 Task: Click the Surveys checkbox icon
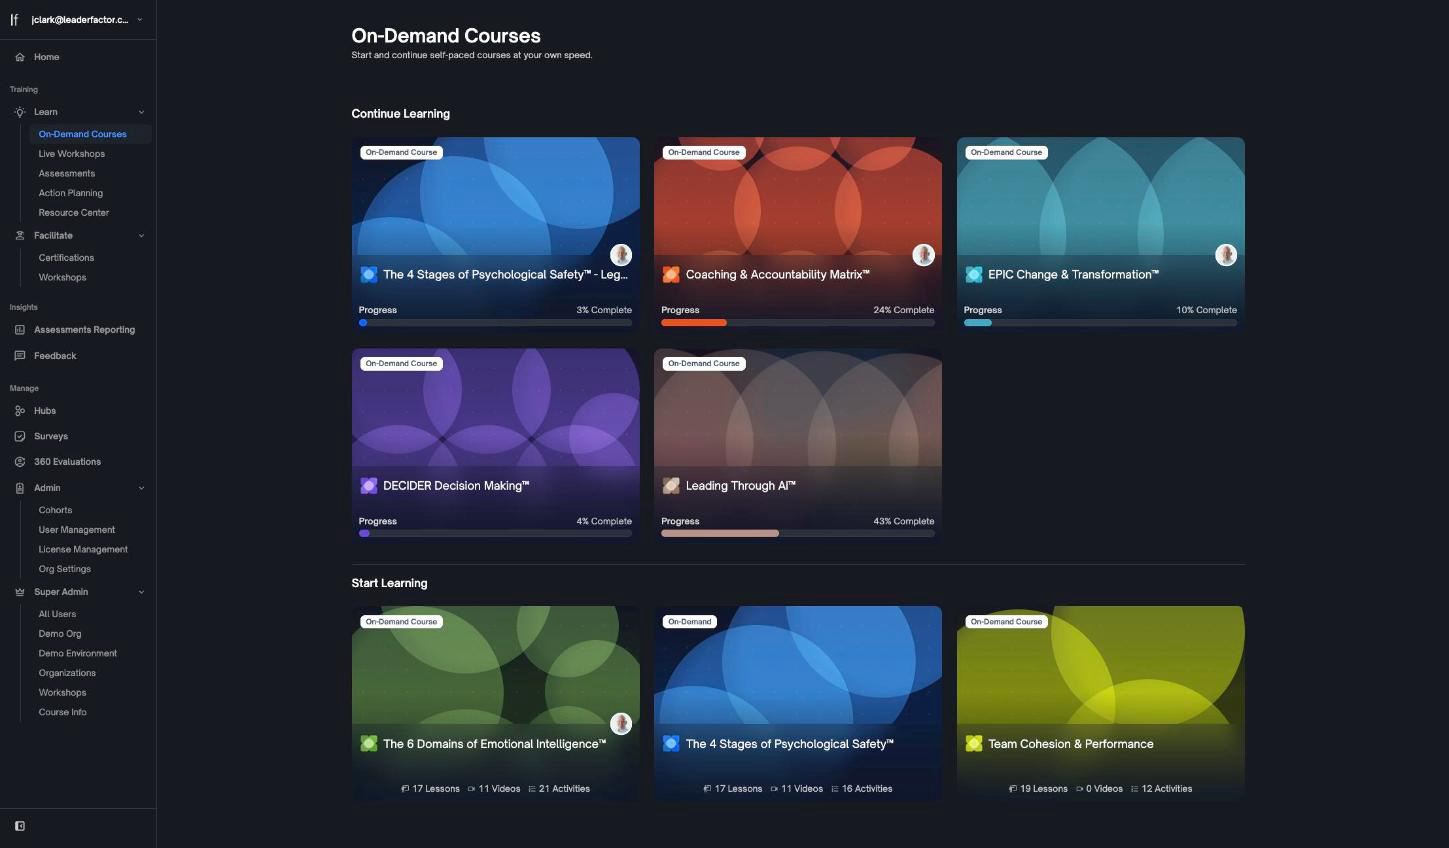(20, 437)
